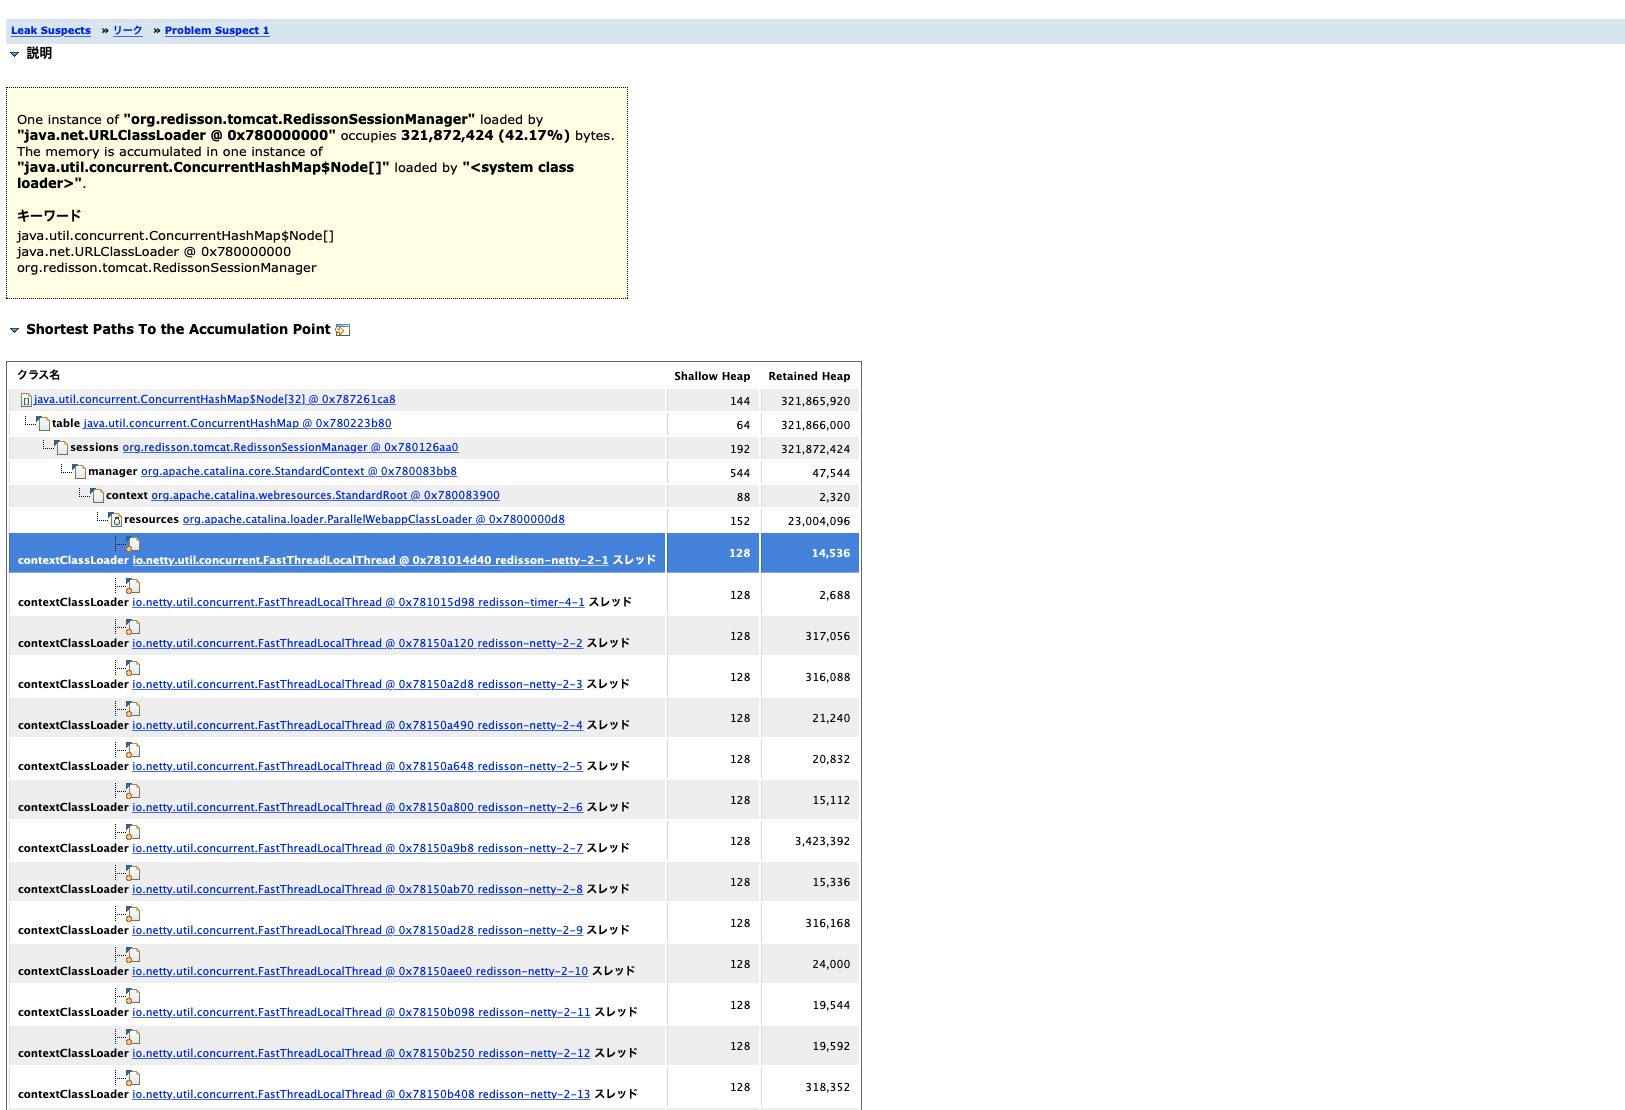Open StandardRoot @ 0x780083900 link
This screenshot has width=1625, height=1110.
(325, 496)
